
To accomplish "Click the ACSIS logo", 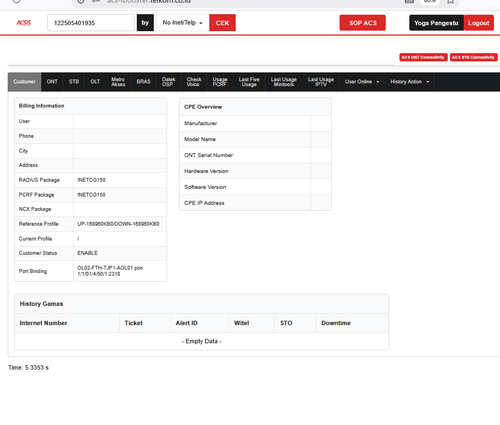I will point(24,23).
